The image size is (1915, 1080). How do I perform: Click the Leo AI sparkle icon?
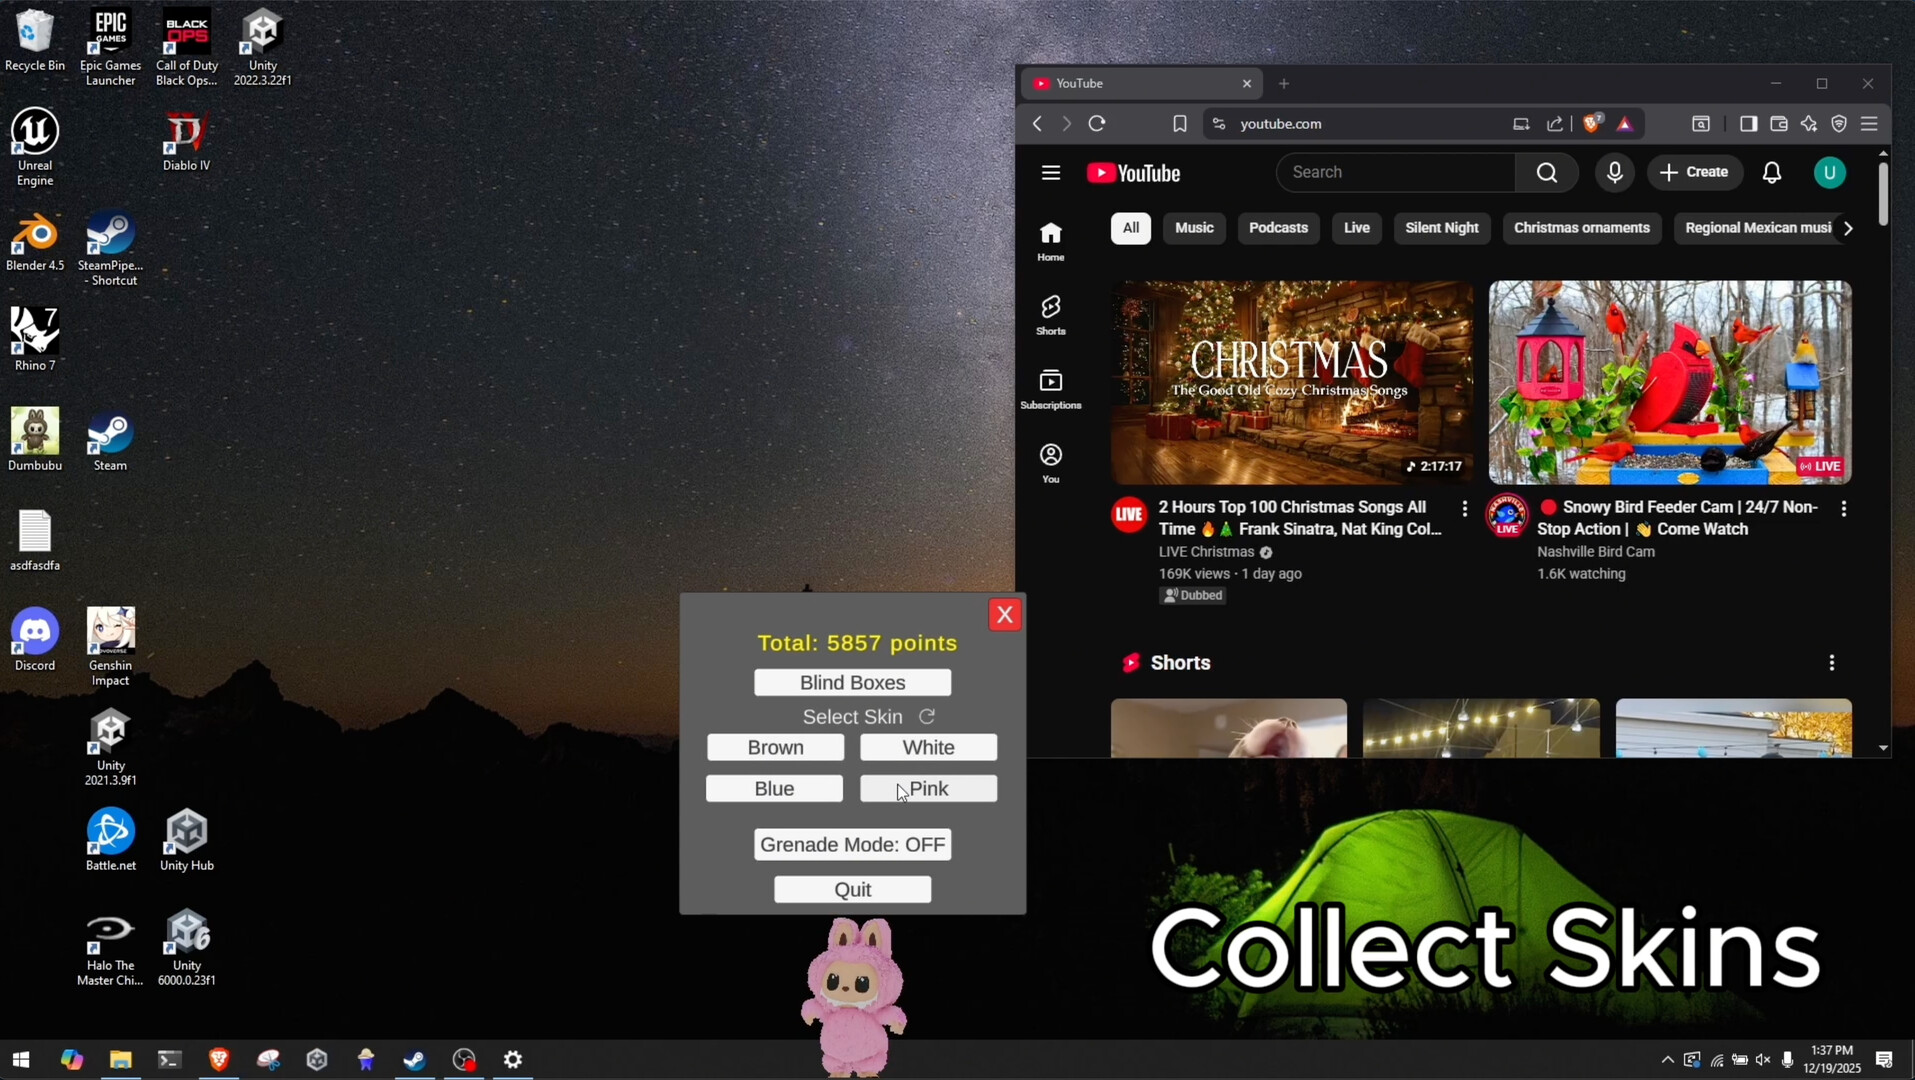[x=1809, y=123]
